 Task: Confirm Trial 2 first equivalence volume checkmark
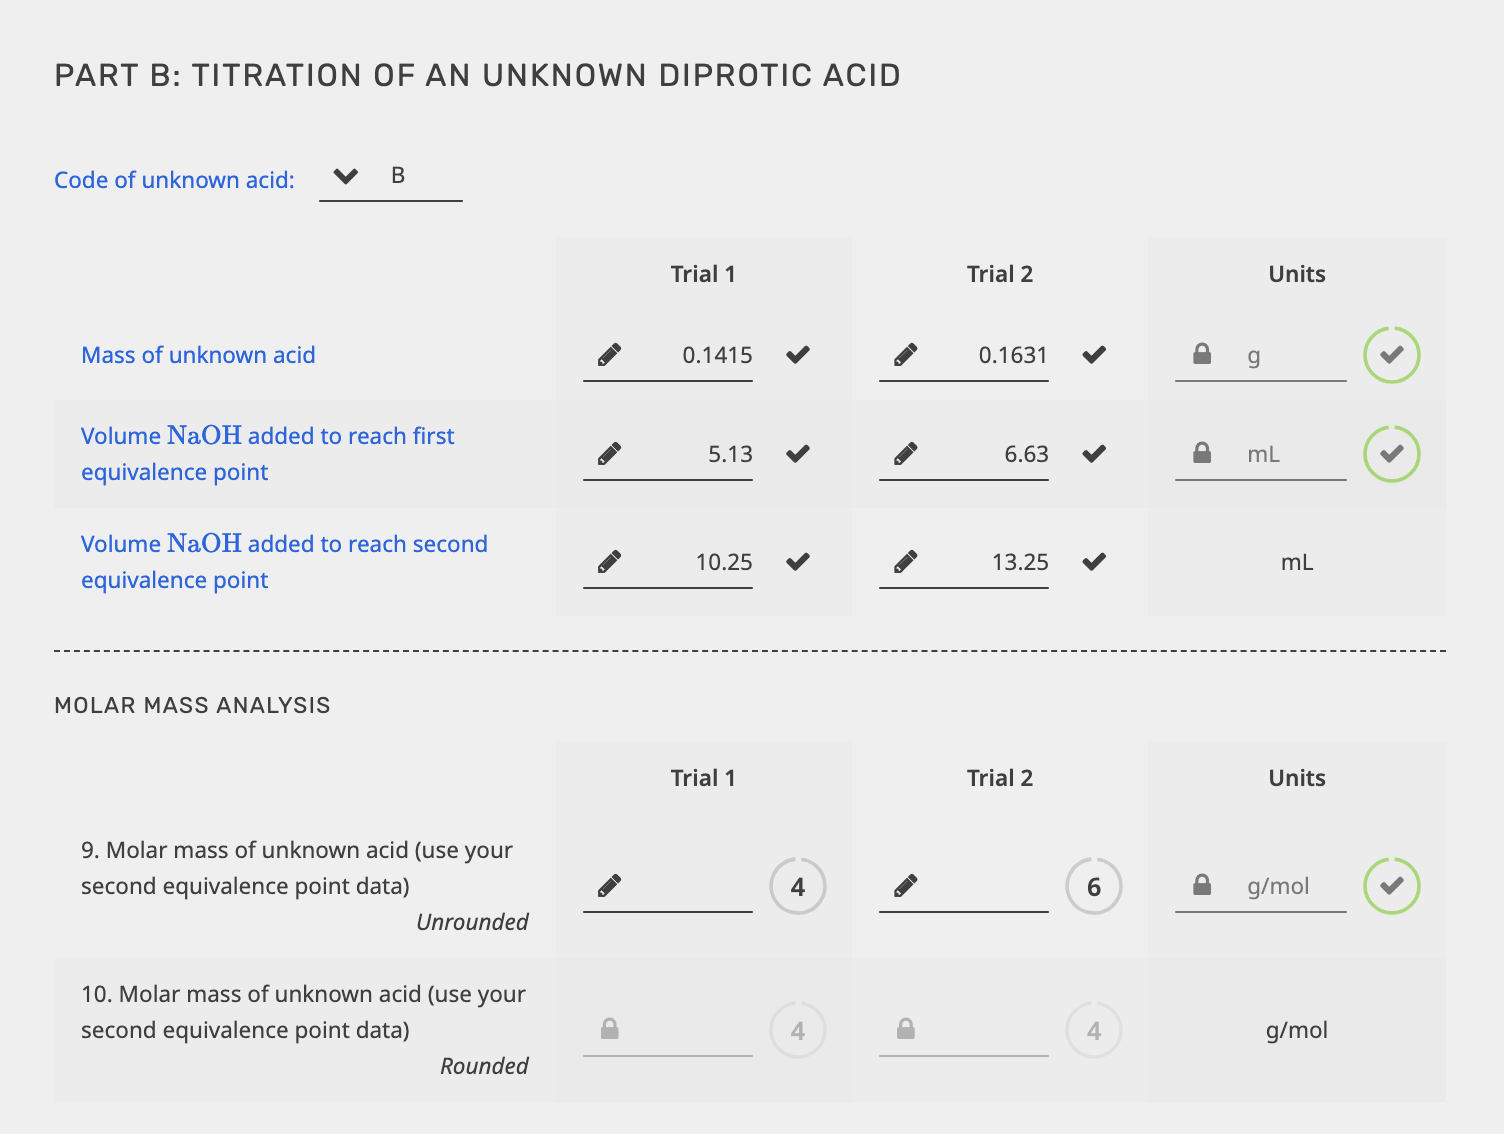coord(1093,453)
